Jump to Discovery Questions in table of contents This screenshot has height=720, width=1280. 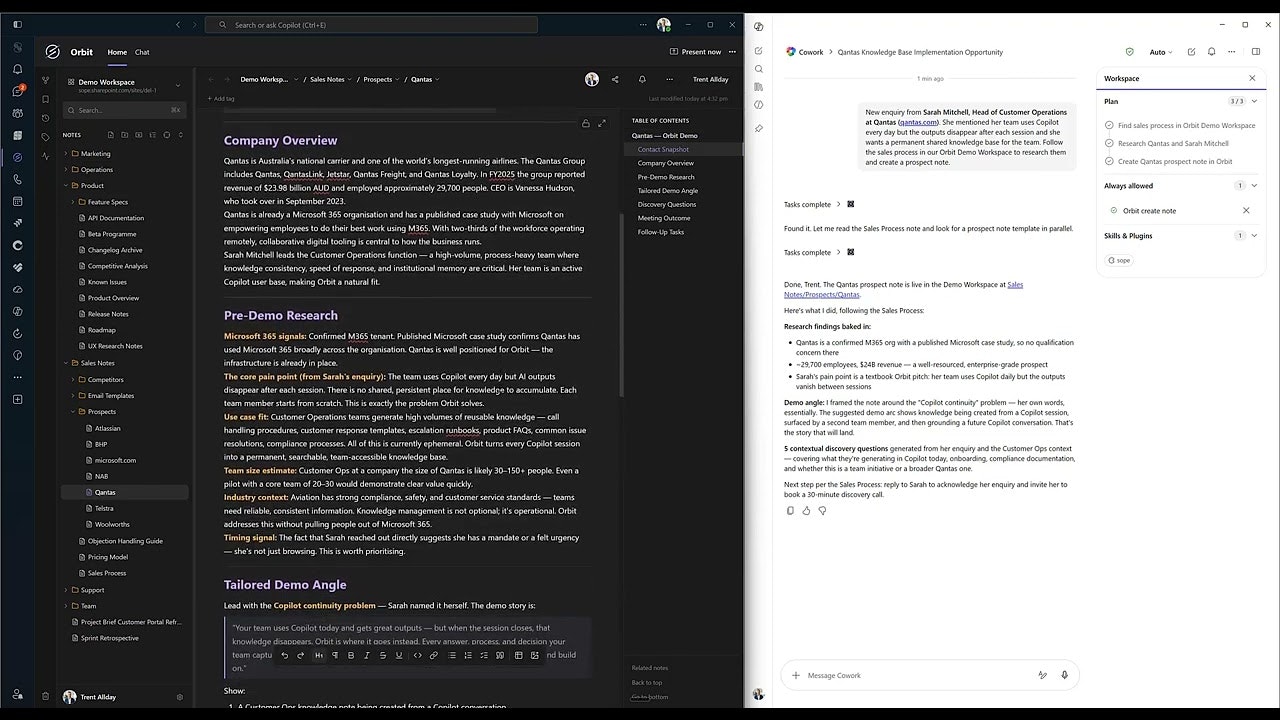coord(667,204)
